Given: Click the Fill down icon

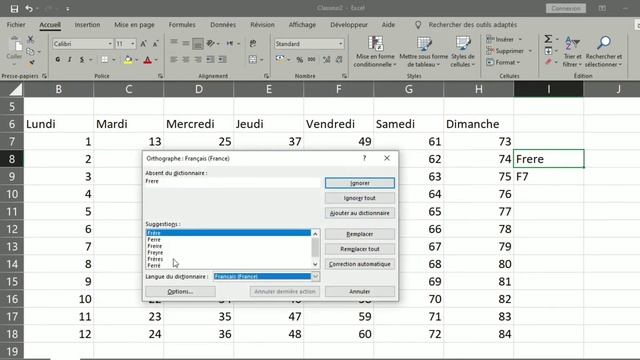Looking at the screenshot, I should pyautogui.click(x=548, y=51).
